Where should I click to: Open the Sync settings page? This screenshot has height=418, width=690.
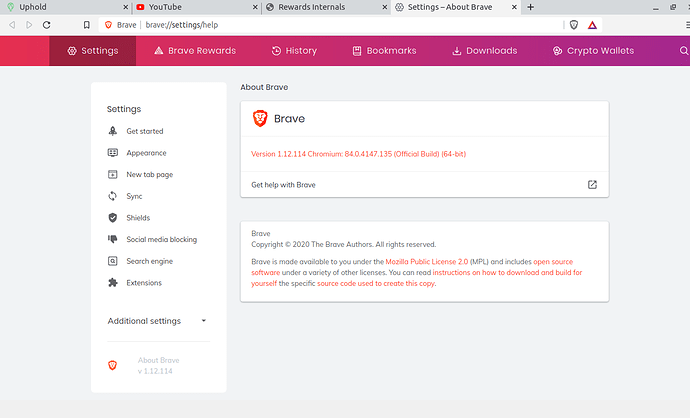click(134, 196)
